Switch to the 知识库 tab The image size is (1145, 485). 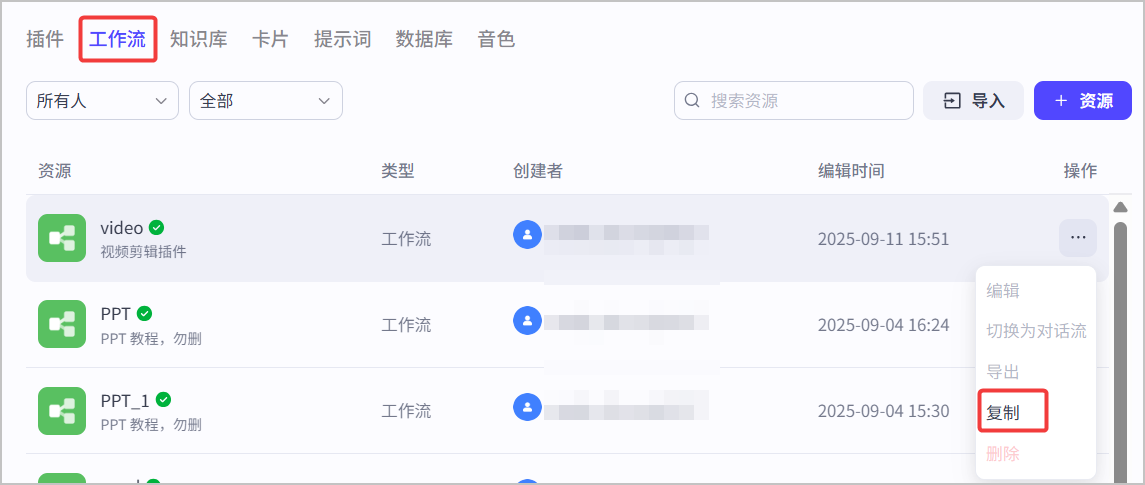click(199, 39)
